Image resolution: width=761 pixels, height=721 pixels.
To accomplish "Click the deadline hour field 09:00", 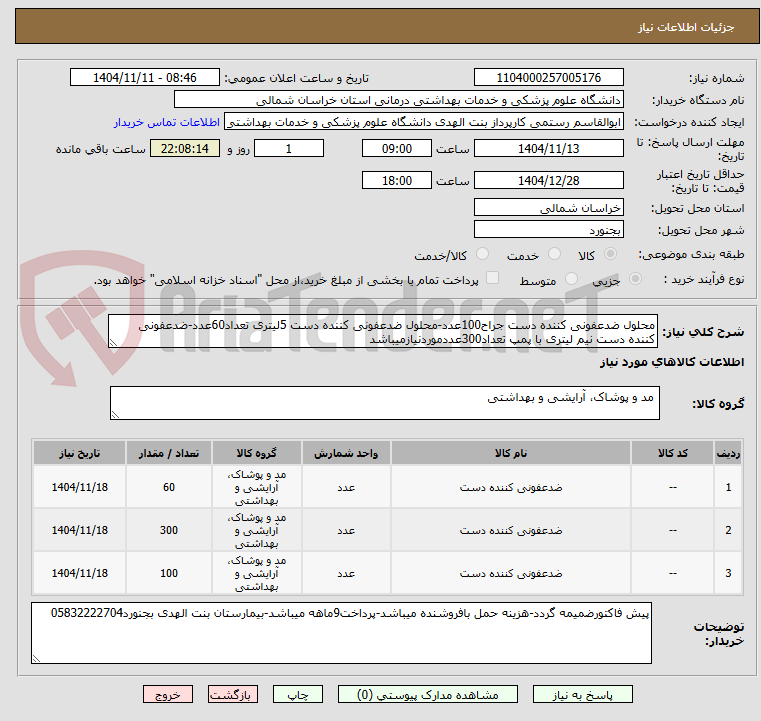I will (397, 148).
